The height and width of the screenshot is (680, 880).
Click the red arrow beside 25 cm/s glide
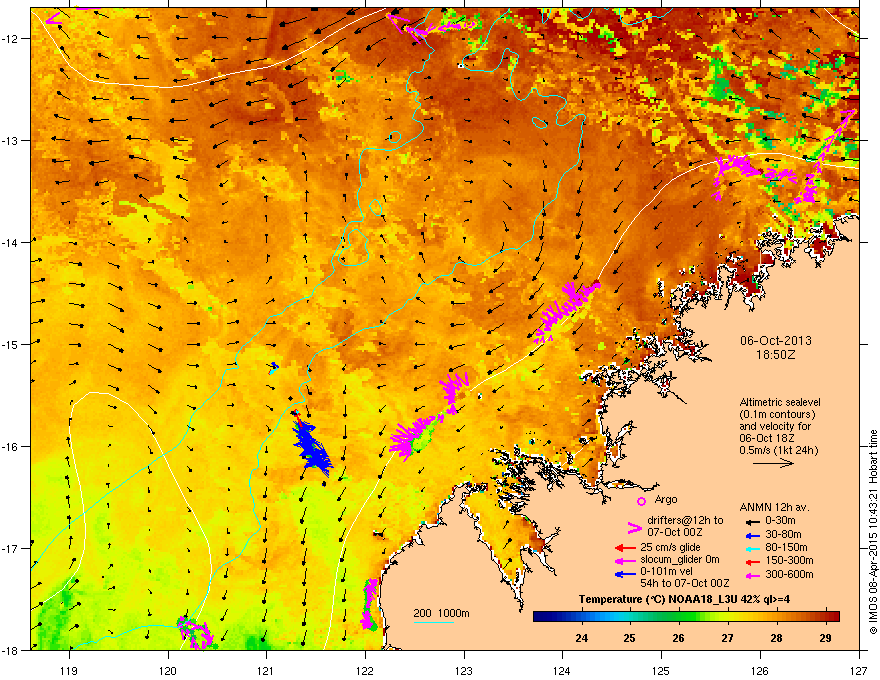click(x=625, y=548)
